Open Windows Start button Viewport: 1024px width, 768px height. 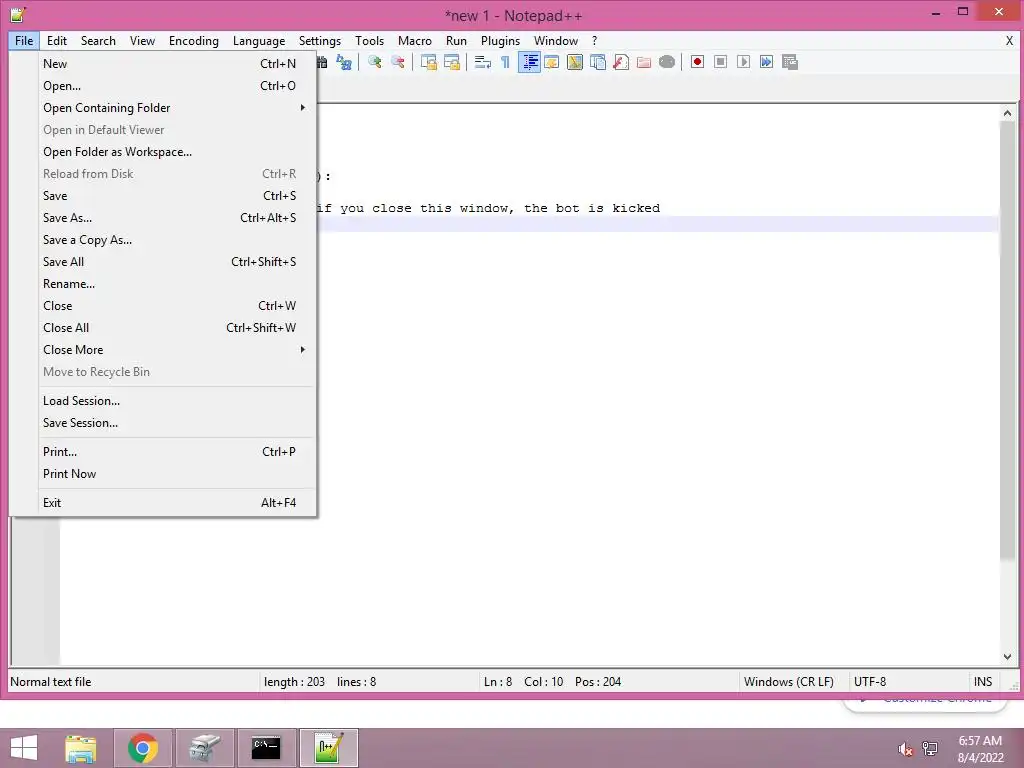[x=24, y=748]
